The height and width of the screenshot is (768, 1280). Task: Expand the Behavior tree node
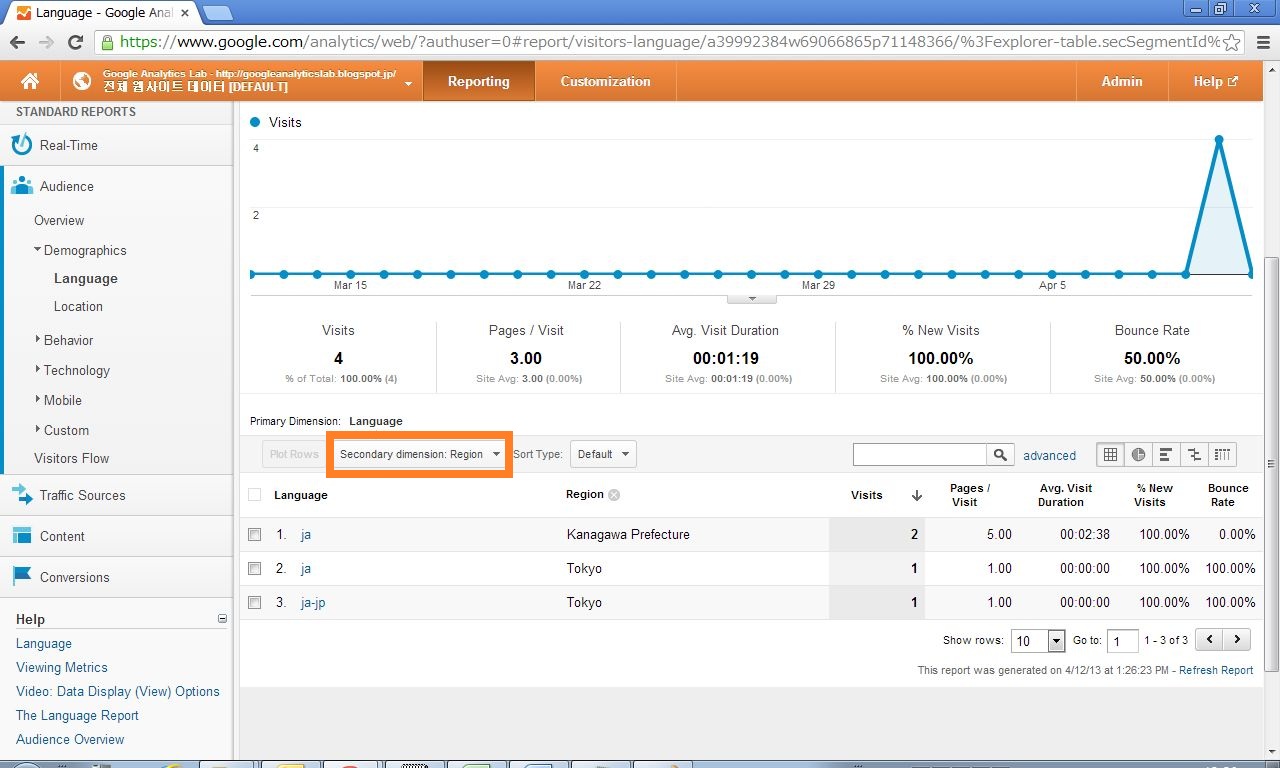click(38, 340)
